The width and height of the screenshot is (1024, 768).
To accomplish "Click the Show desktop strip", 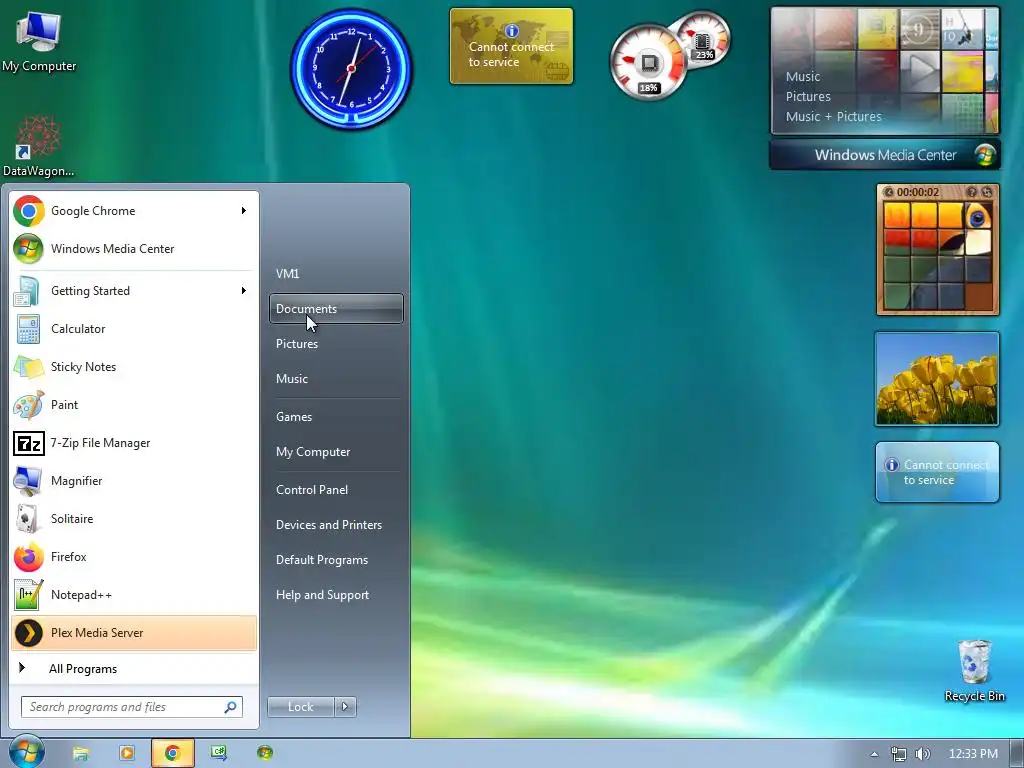I will 1016,754.
